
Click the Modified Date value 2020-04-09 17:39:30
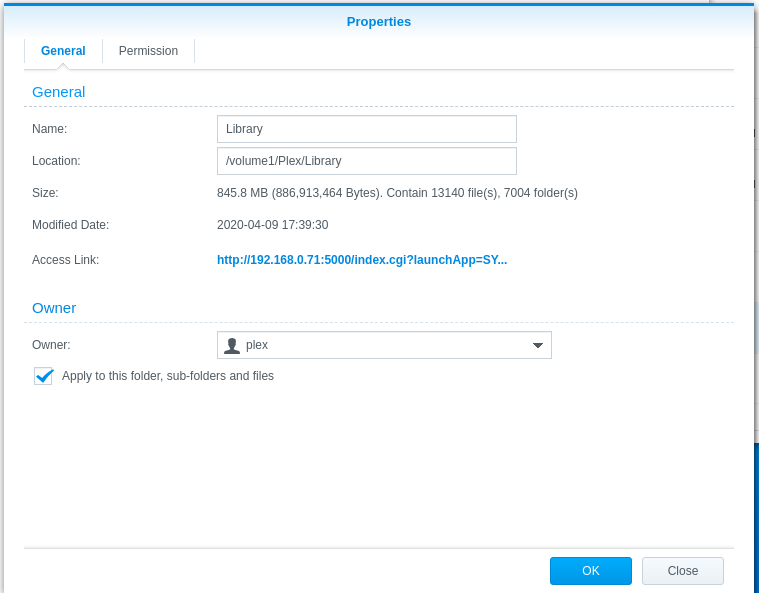[273, 225]
